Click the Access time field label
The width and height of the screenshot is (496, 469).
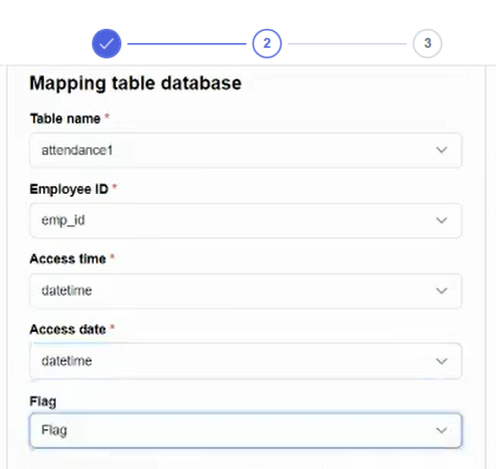pos(68,259)
